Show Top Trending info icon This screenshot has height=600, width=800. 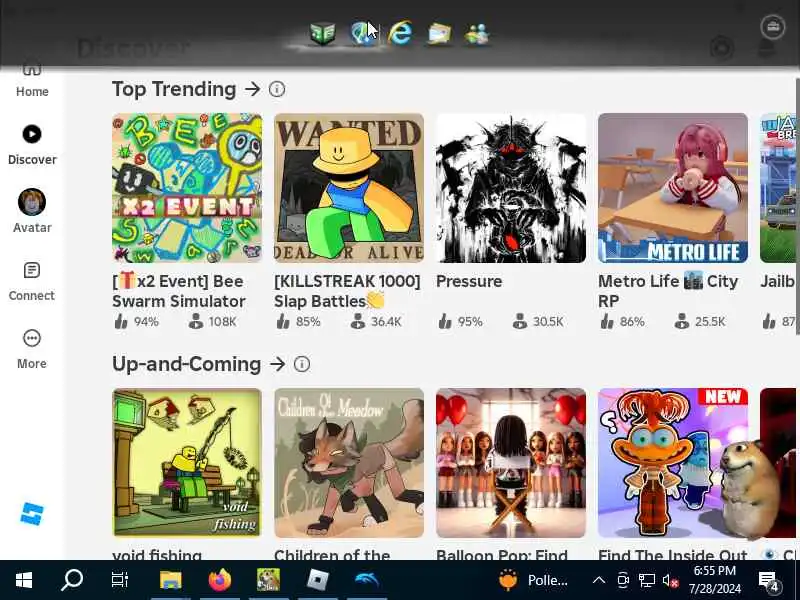point(277,89)
